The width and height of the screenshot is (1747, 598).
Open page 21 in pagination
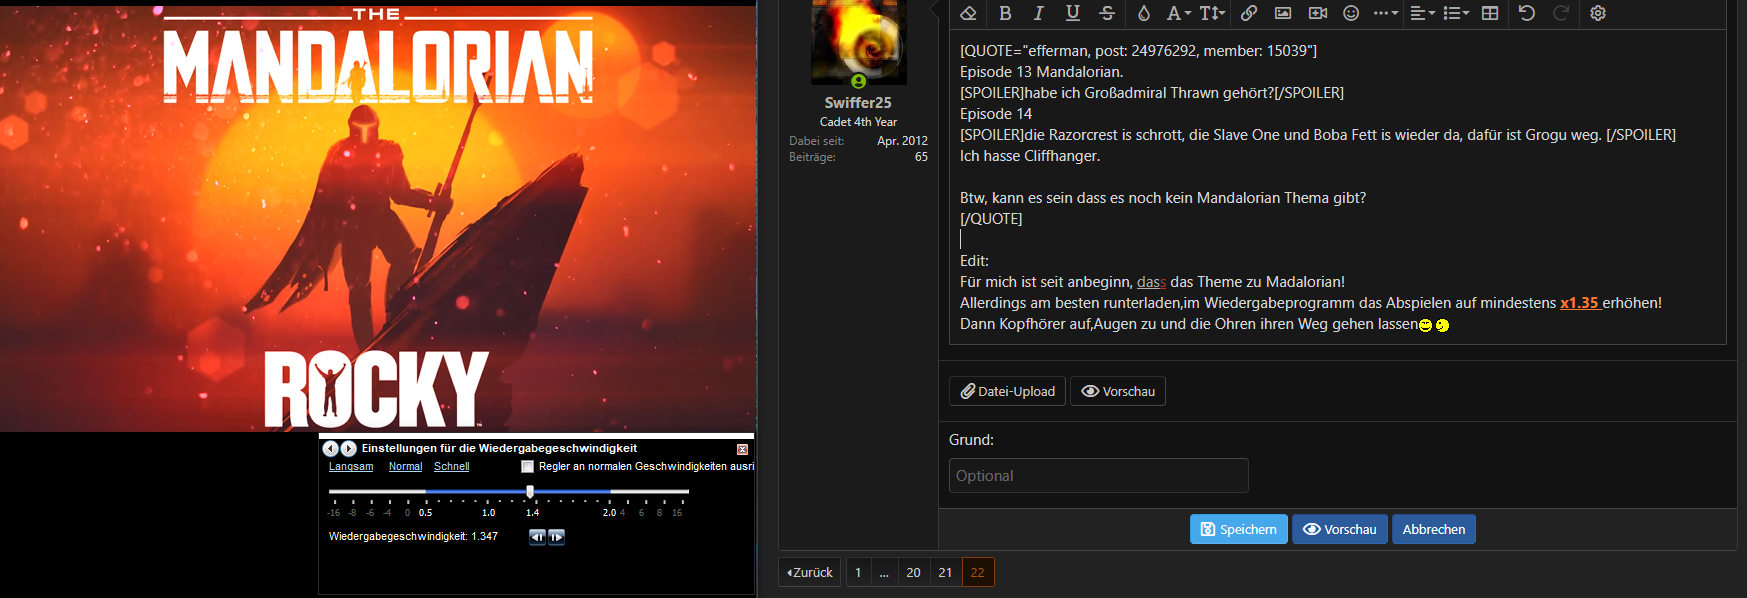click(945, 572)
